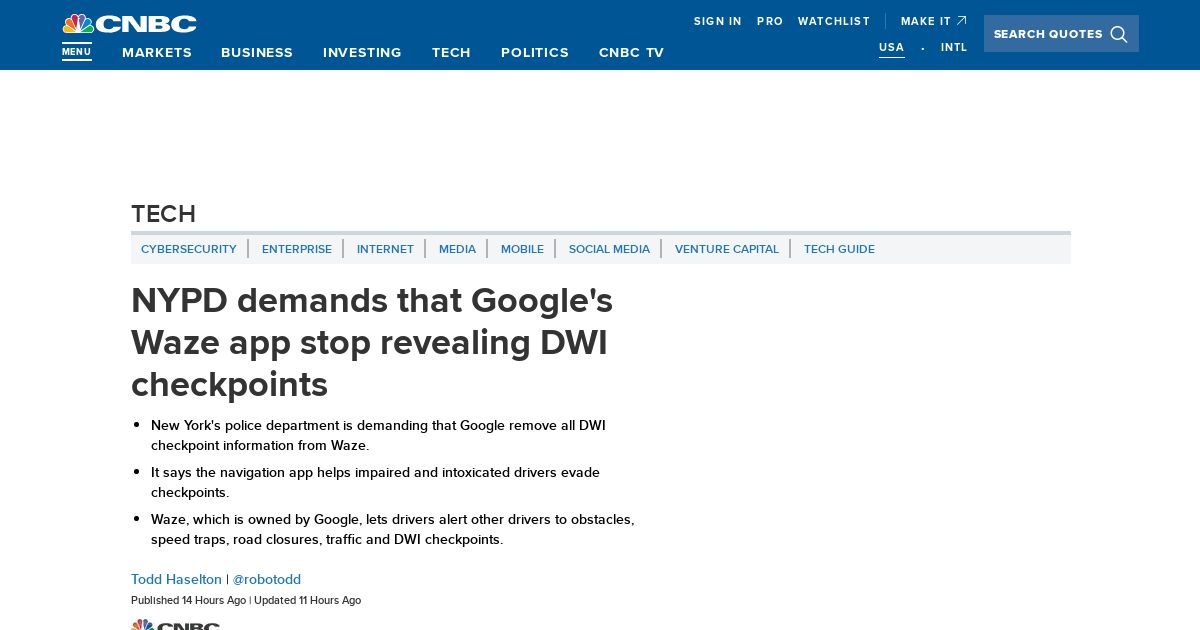Click the search magnifier icon
The height and width of the screenshot is (630, 1200).
[1119, 34]
